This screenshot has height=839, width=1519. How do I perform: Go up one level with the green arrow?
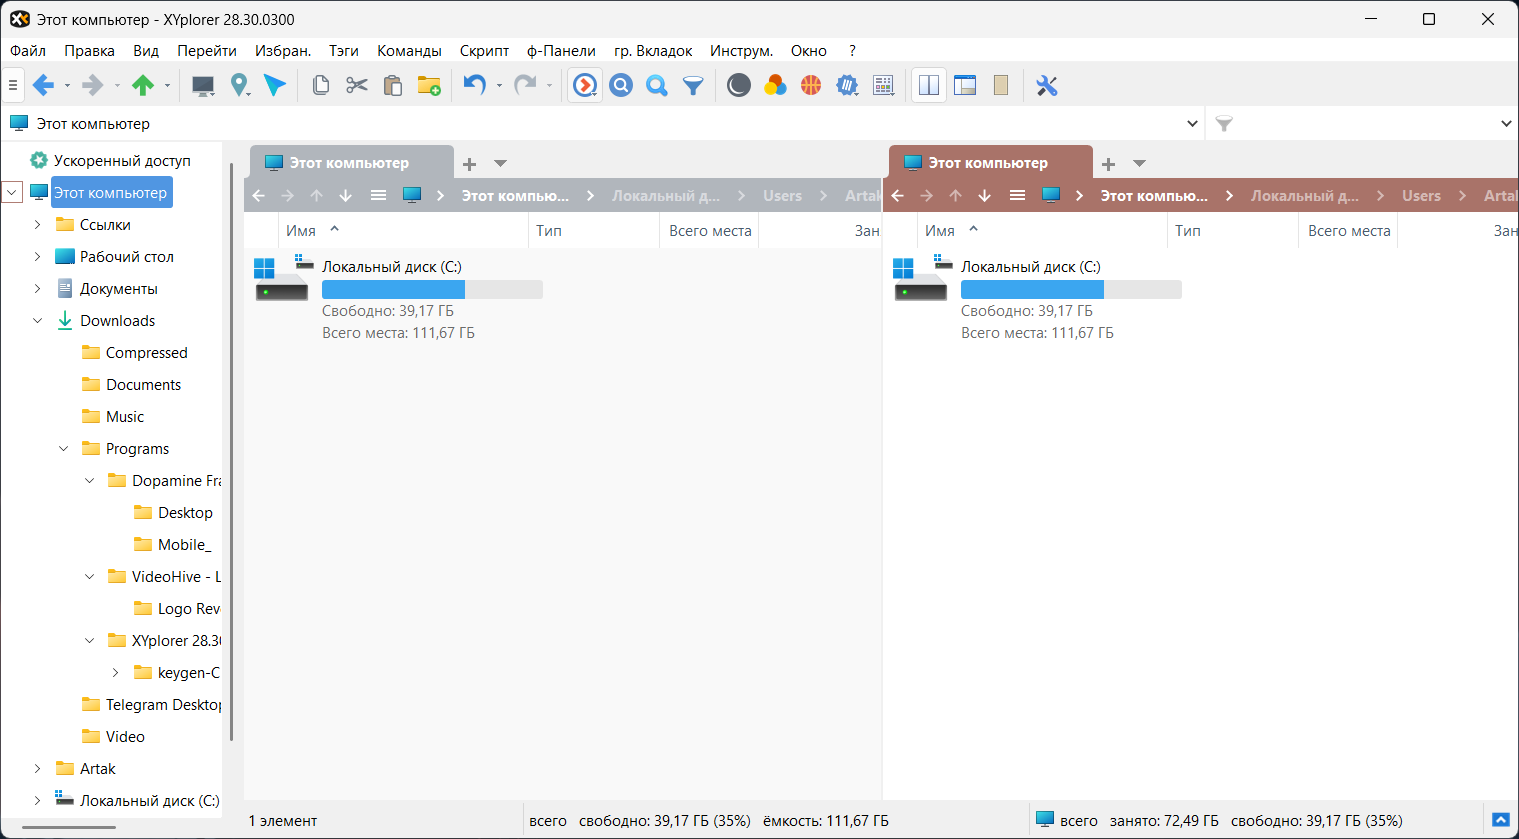tap(143, 86)
